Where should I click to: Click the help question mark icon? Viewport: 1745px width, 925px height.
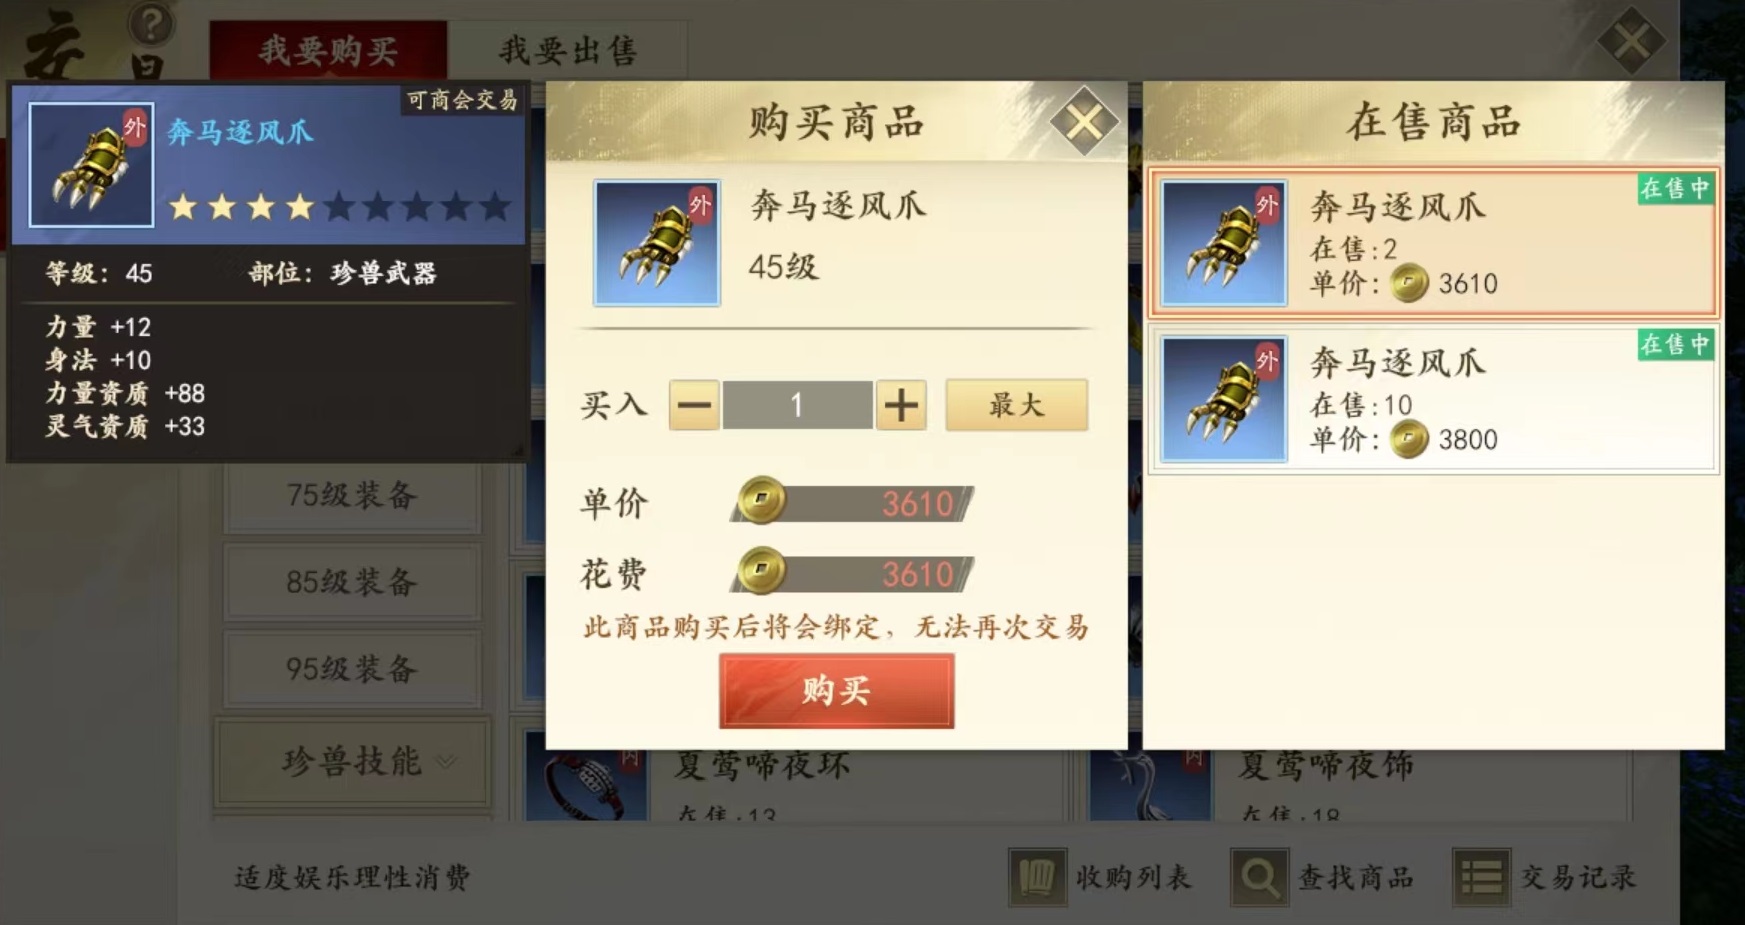click(151, 24)
